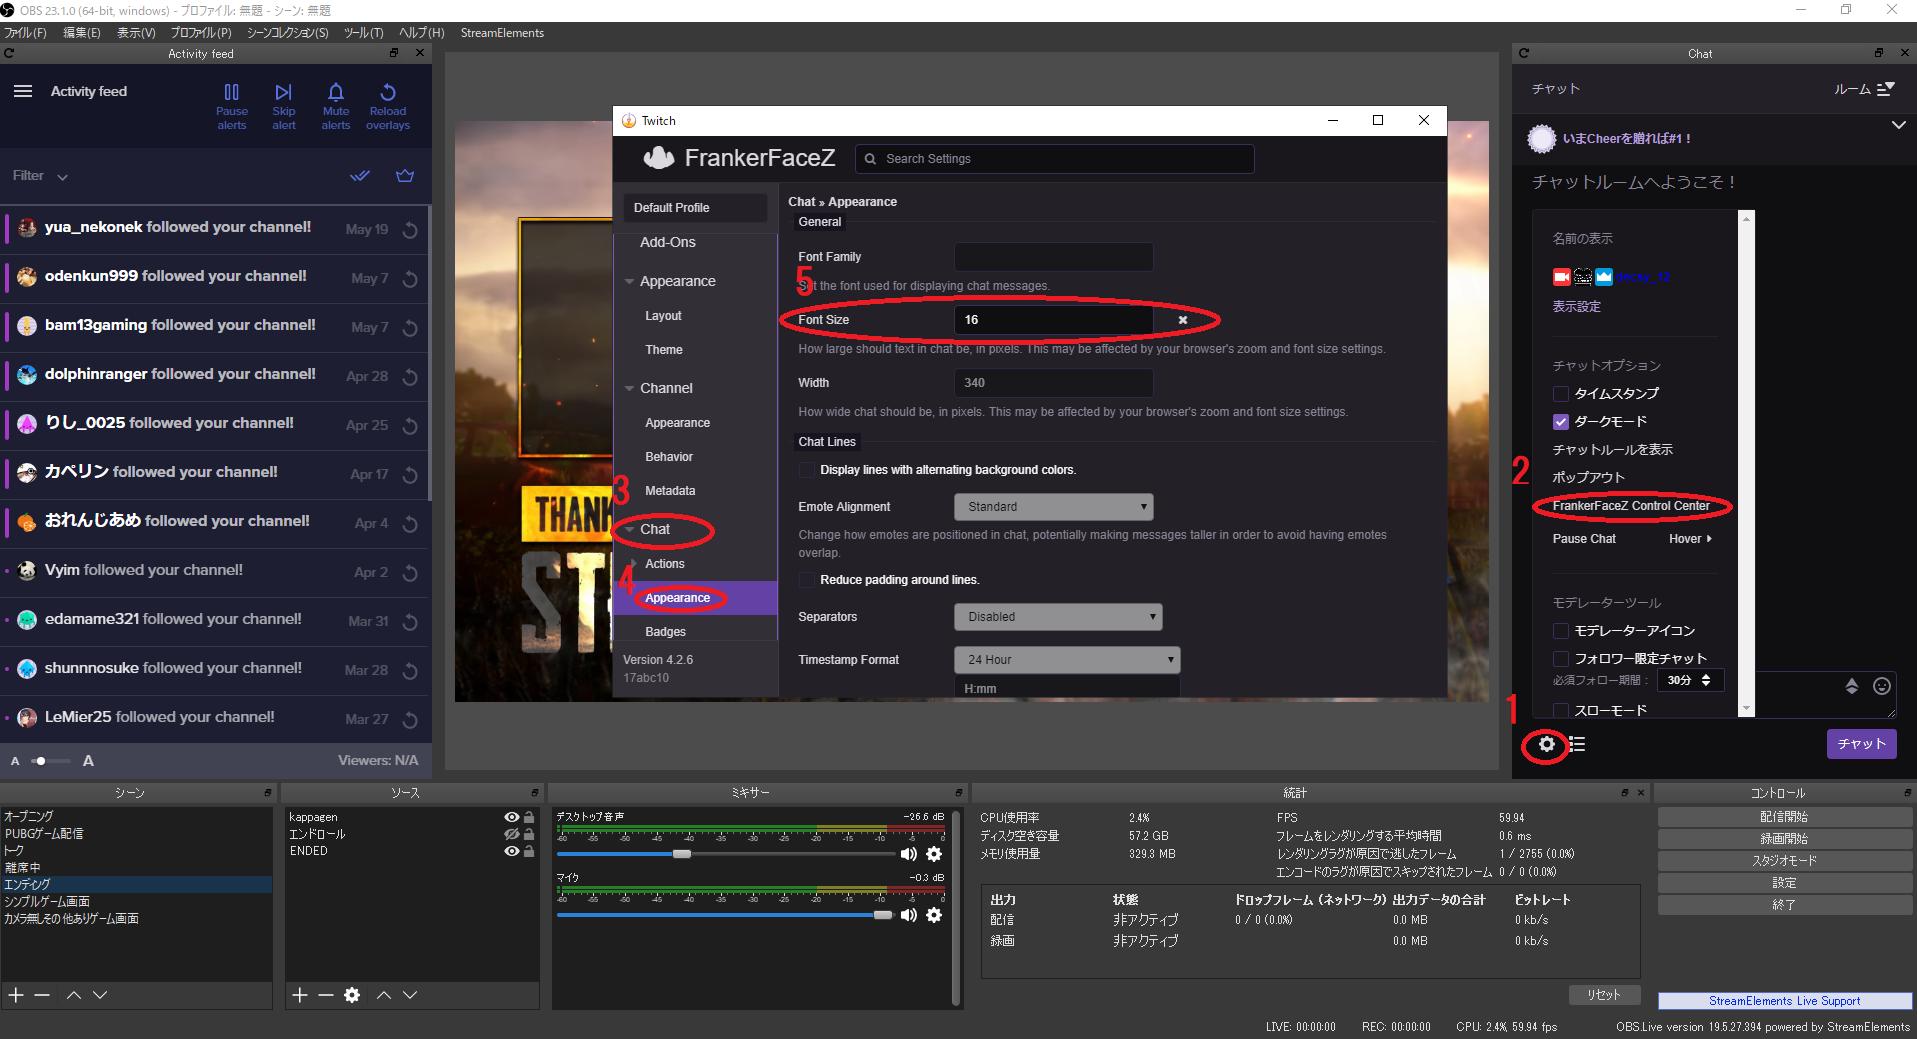Image resolution: width=1917 pixels, height=1039 pixels.
Task: Open Emote Alignment Standard dropdown
Action: 1053,507
